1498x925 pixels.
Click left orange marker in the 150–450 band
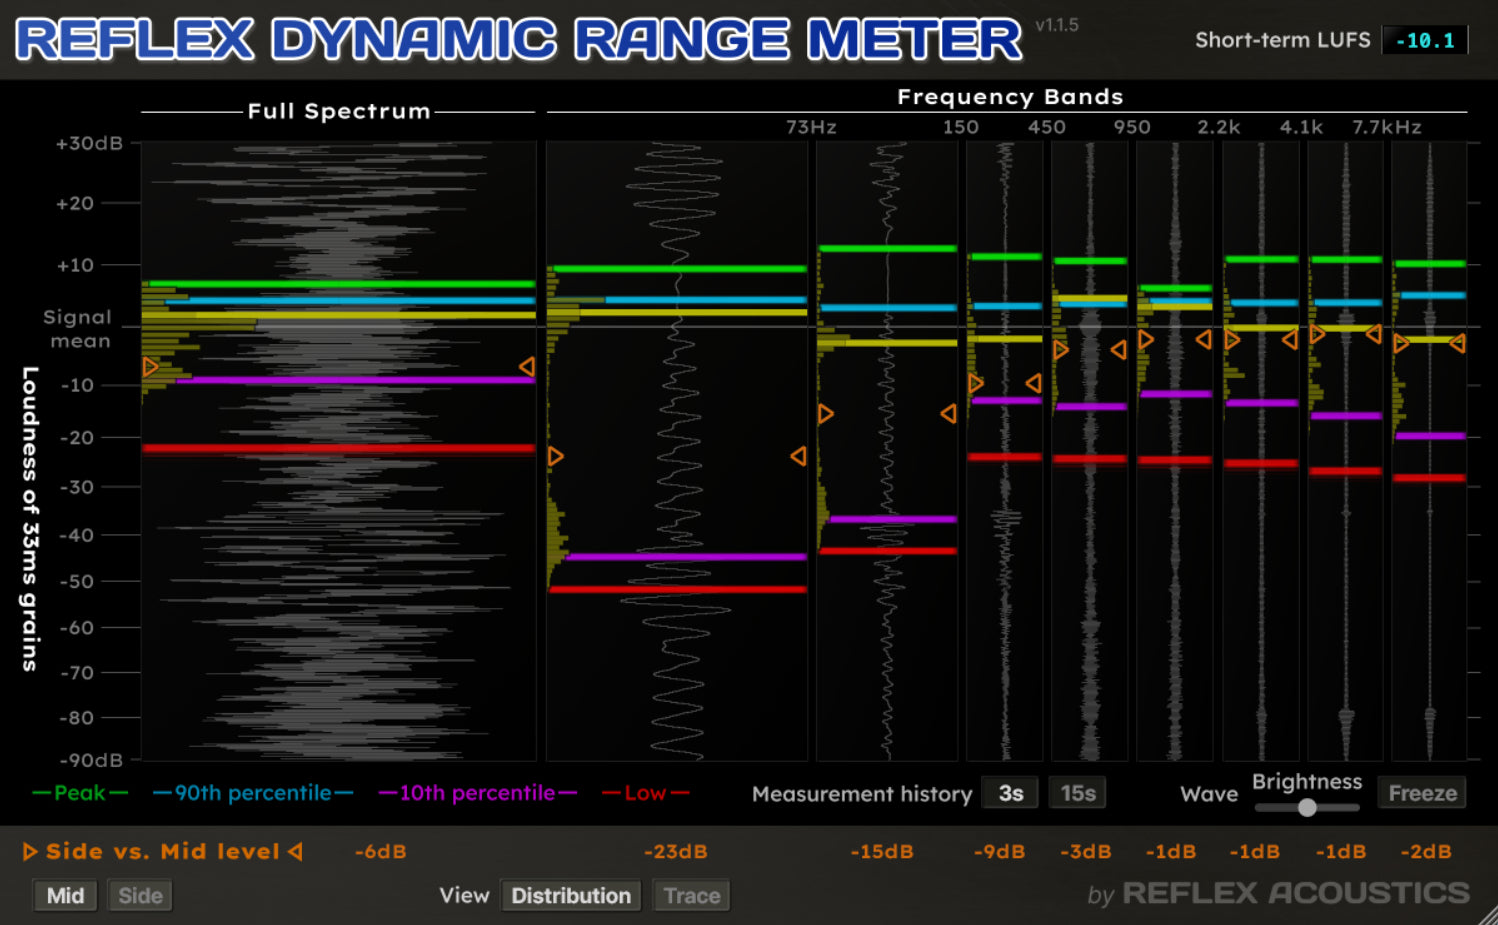pyautogui.click(x=976, y=383)
